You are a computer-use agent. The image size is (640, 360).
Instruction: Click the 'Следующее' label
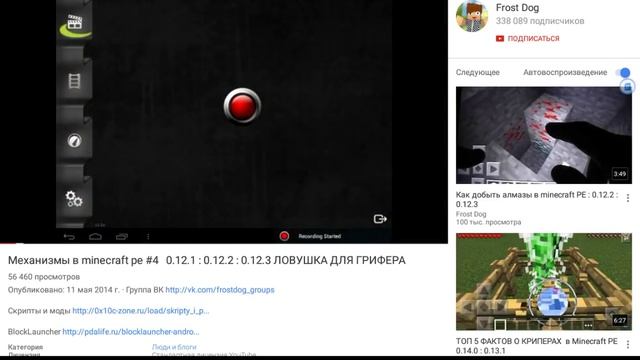click(x=478, y=72)
